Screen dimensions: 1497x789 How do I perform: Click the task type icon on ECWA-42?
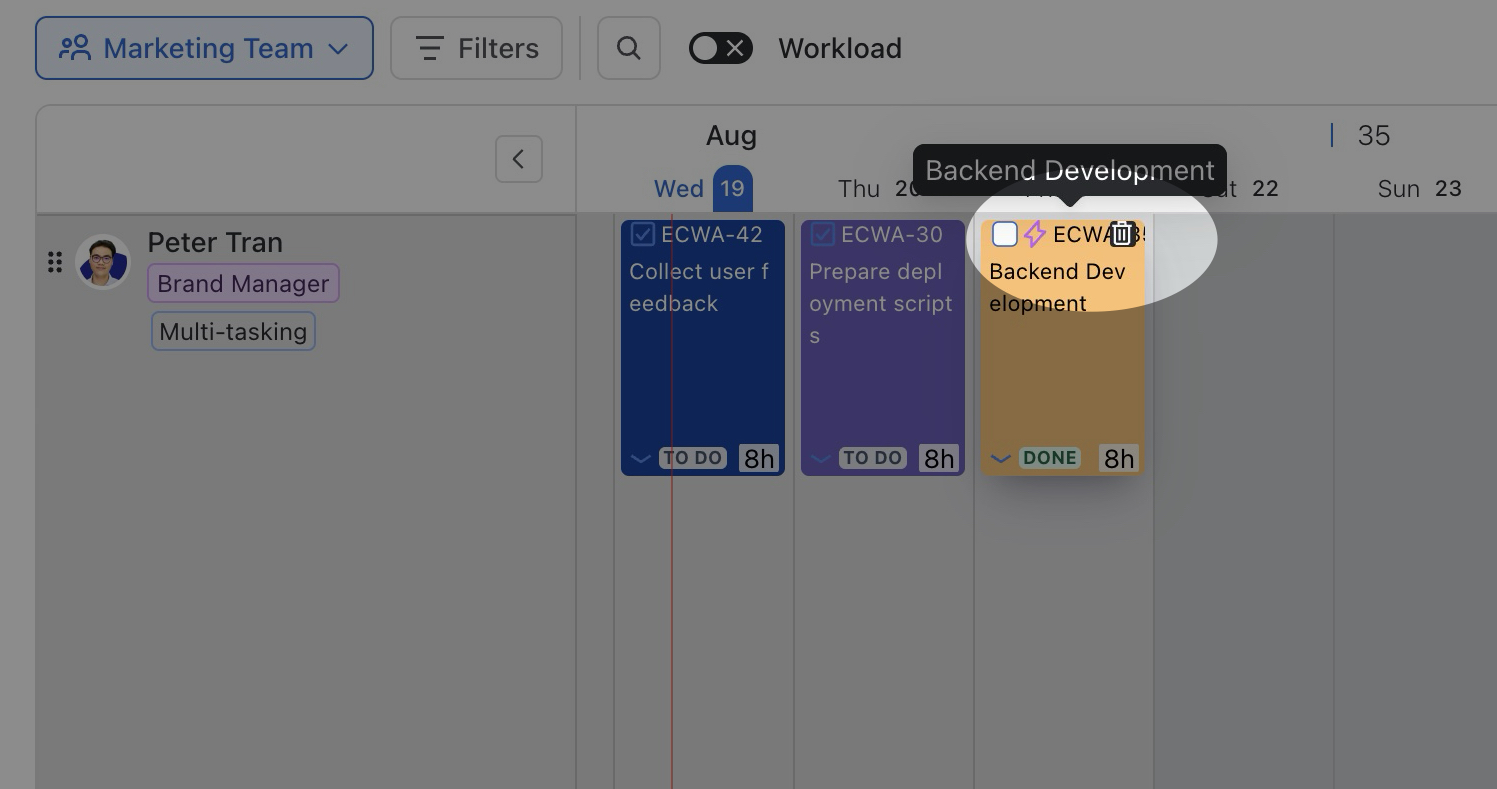643,234
